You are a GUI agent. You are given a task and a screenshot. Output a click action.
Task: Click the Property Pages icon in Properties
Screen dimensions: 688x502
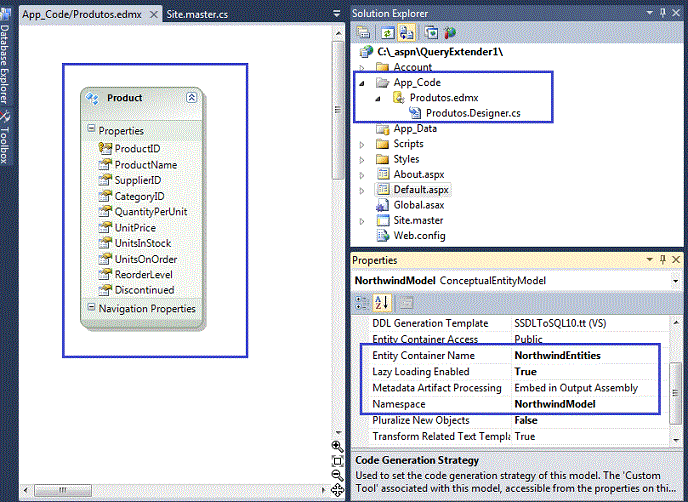pos(406,302)
